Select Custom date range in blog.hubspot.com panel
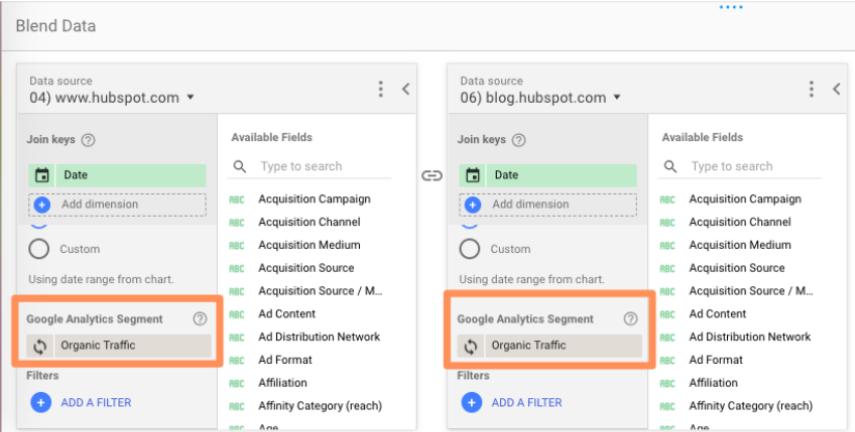The width and height of the screenshot is (855, 432). pos(469,249)
